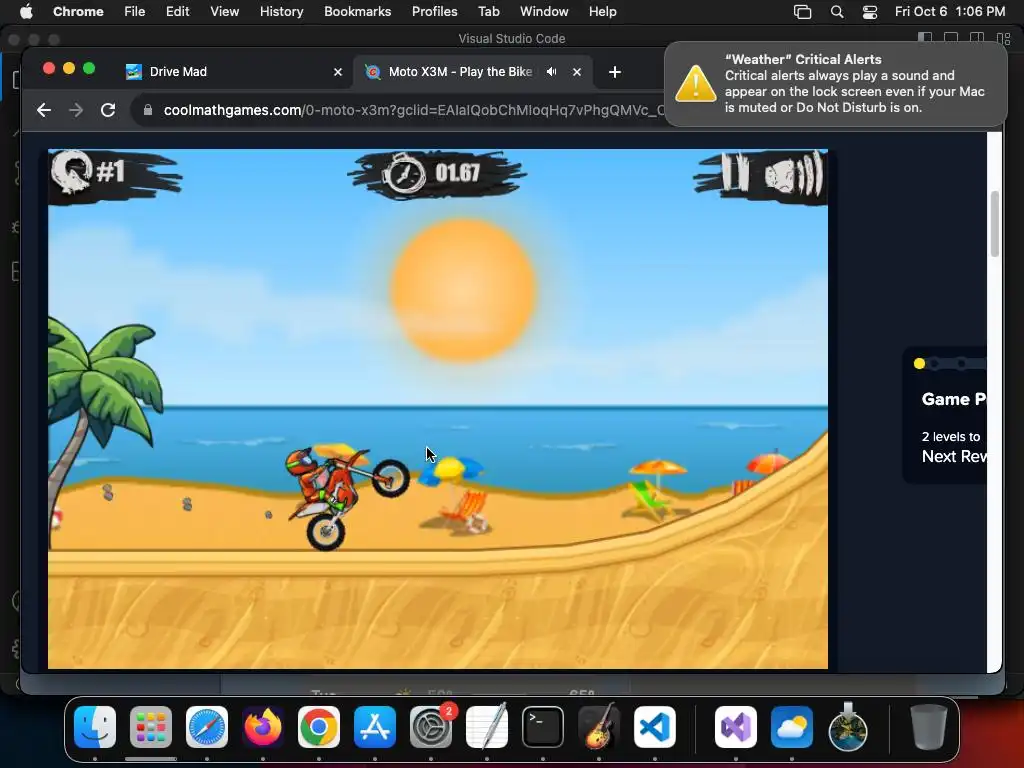This screenshot has height=768, width=1024.
Task: Click the yellow progress dot in Game panel
Action: tap(920, 364)
